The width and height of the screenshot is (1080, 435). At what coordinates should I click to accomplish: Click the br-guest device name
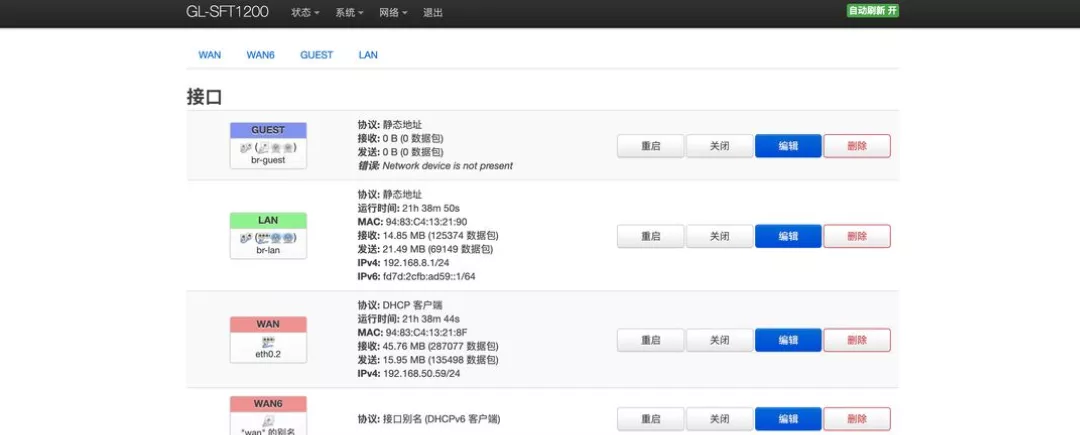268,160
